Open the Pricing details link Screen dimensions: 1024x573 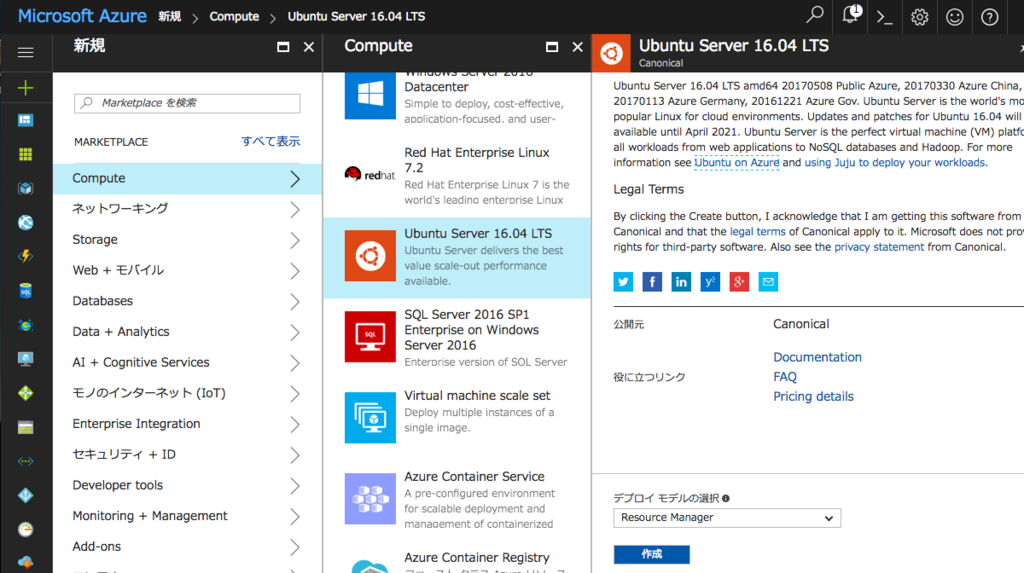813,397
